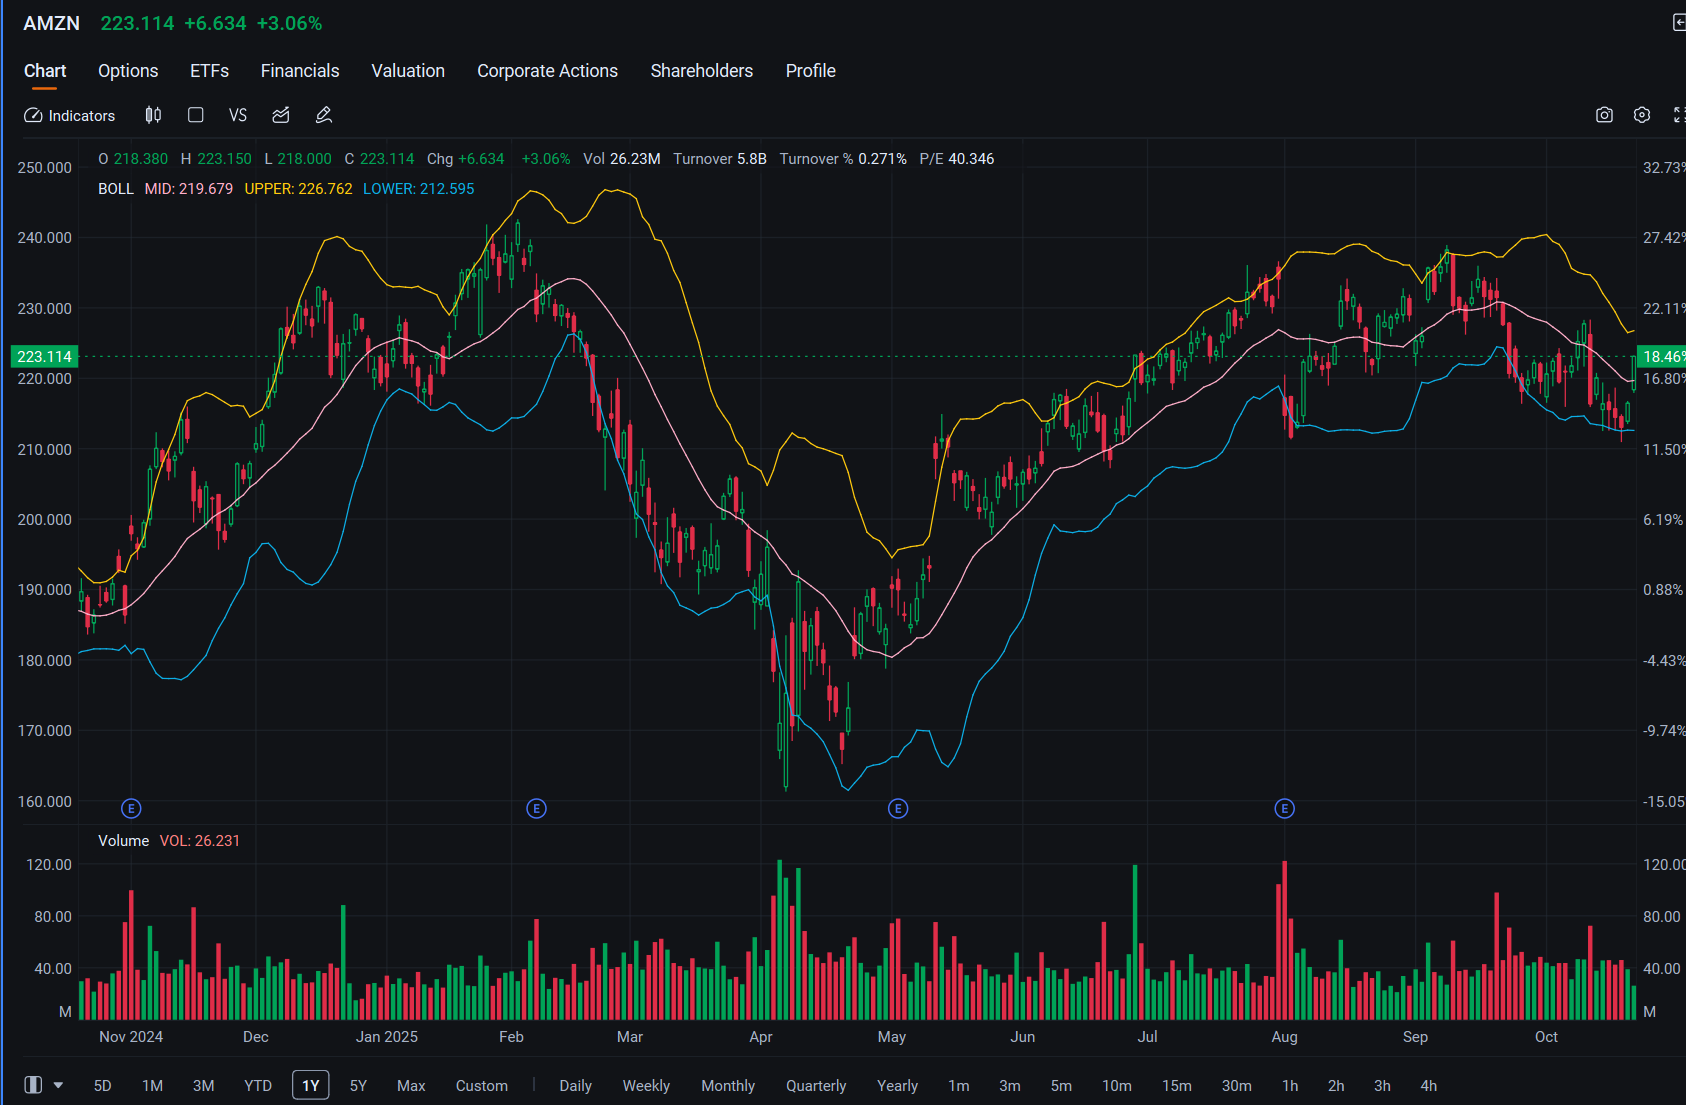1686x1105 pixels.
Task: Select the 3m intraday interval
Action: (x=1010, y=1086)
